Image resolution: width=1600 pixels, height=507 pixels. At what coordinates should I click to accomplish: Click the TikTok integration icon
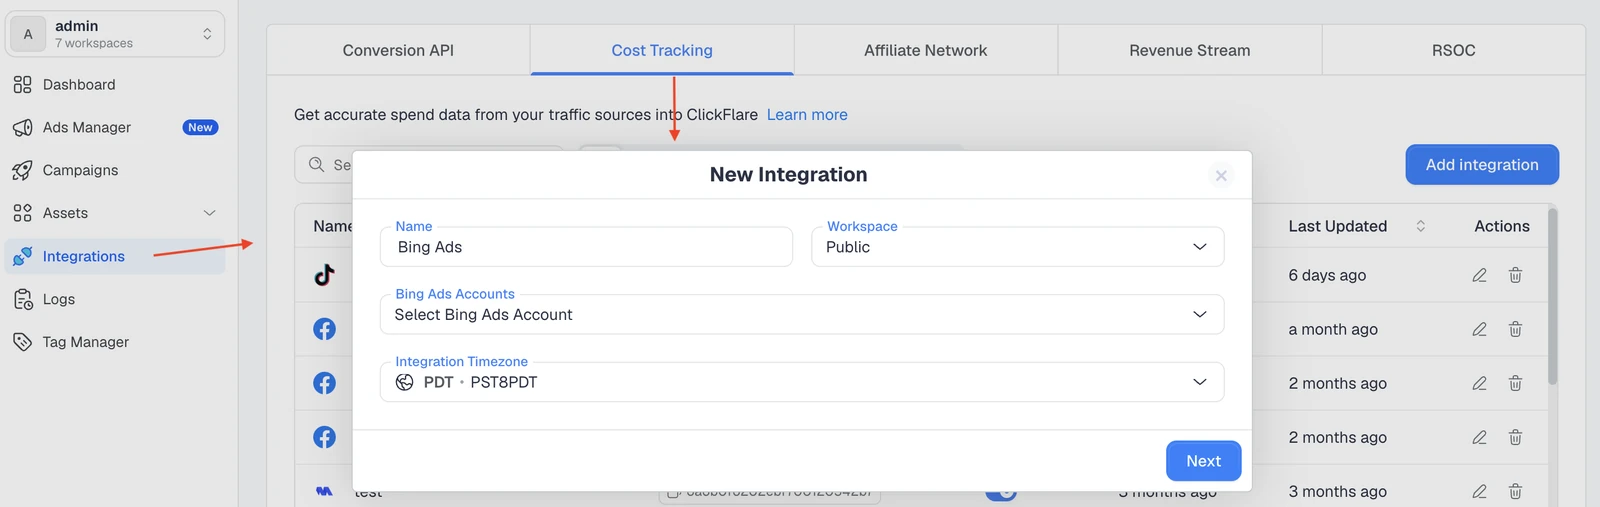324,275
